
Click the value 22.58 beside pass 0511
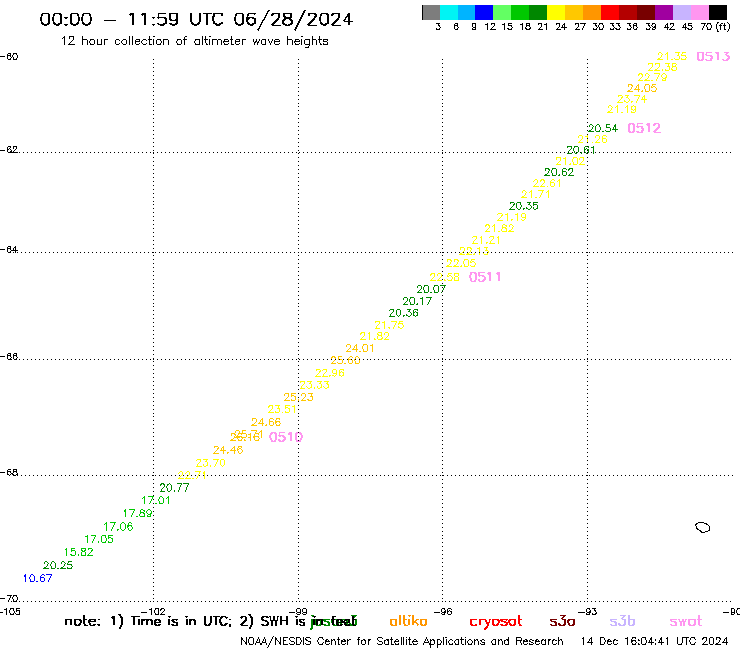pyautogui.click(x=445, y=277)
